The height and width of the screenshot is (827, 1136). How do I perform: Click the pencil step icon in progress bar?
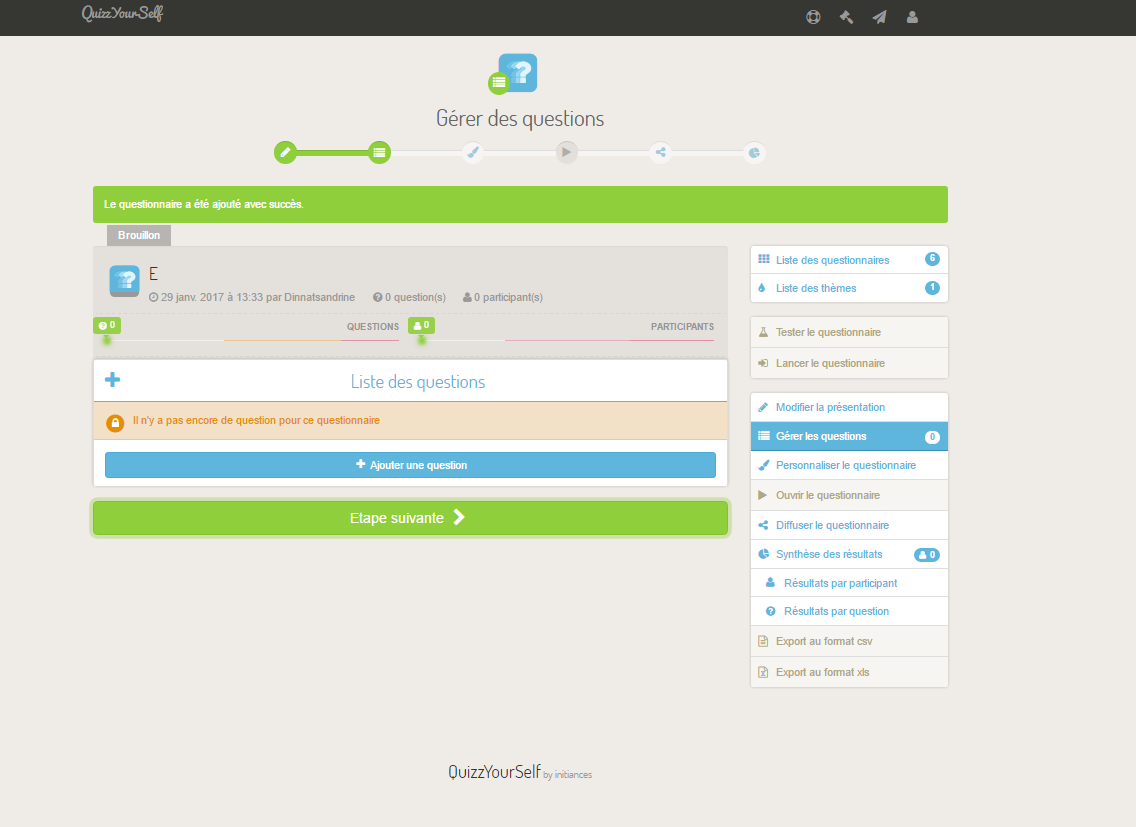coord(285,152)
